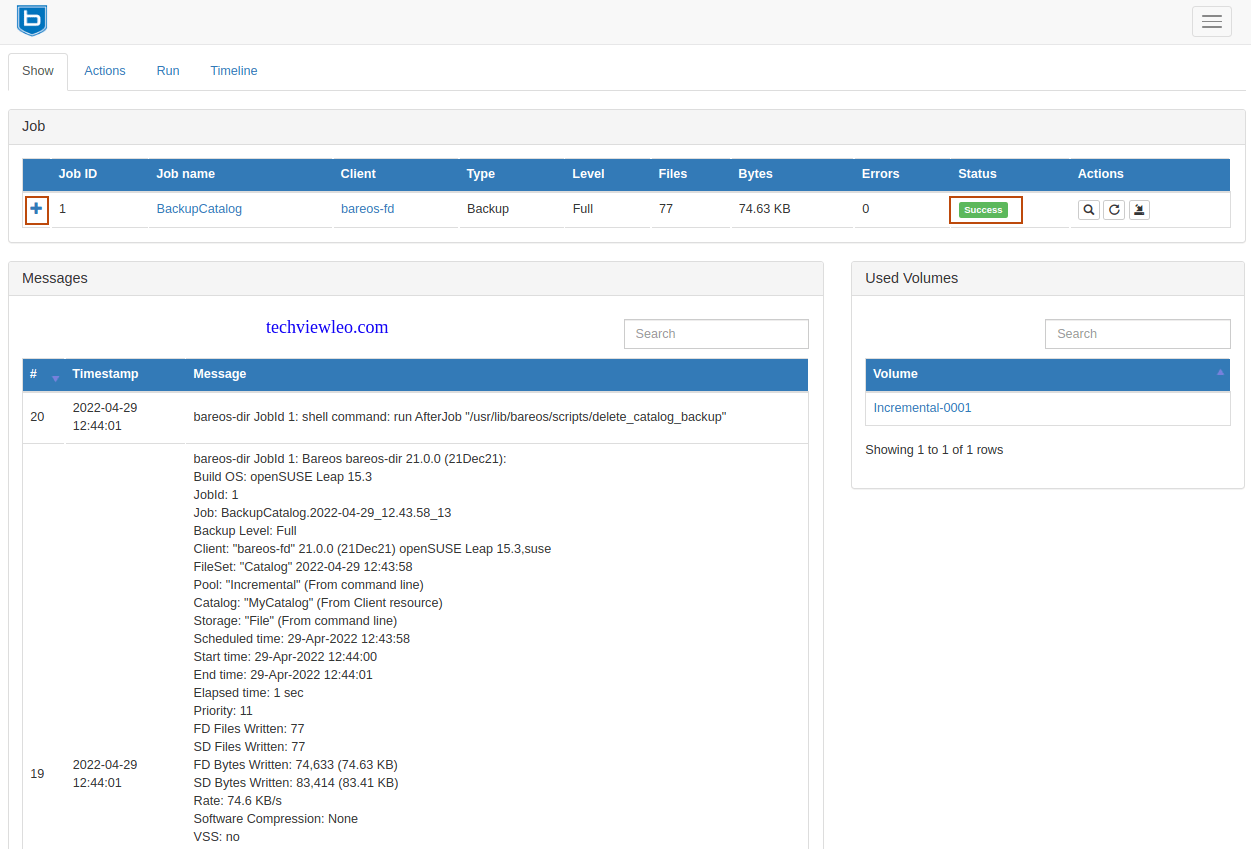Click the delete_catalog_backup AfterJob message text
Screen dimensions: 1251x849
(x=460, y=417)
